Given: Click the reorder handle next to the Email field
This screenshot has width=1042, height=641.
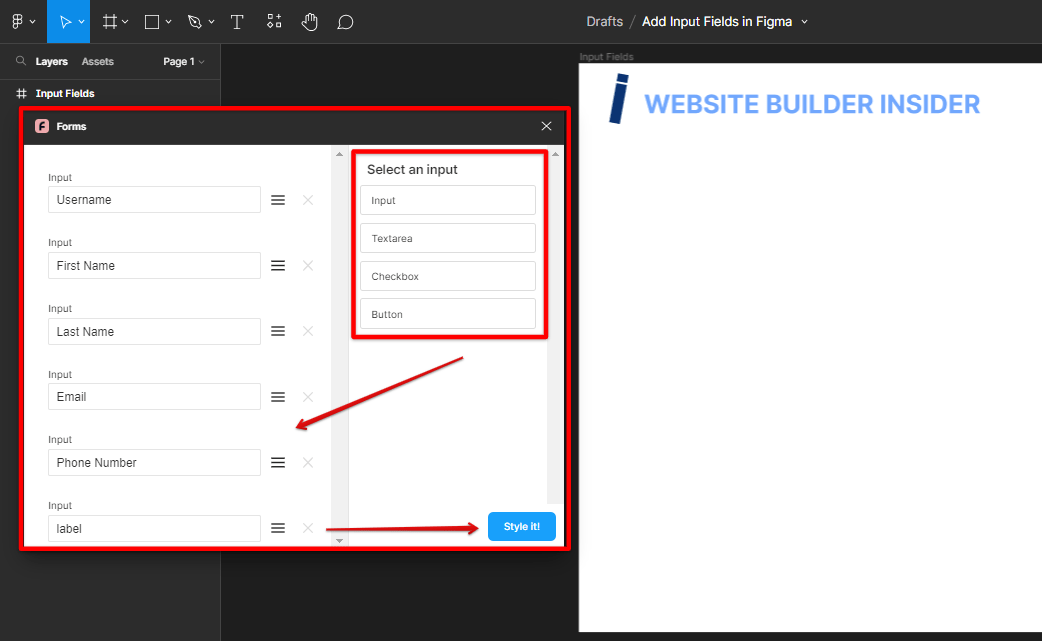Looking at the screenshot, I should coord(277,397).
